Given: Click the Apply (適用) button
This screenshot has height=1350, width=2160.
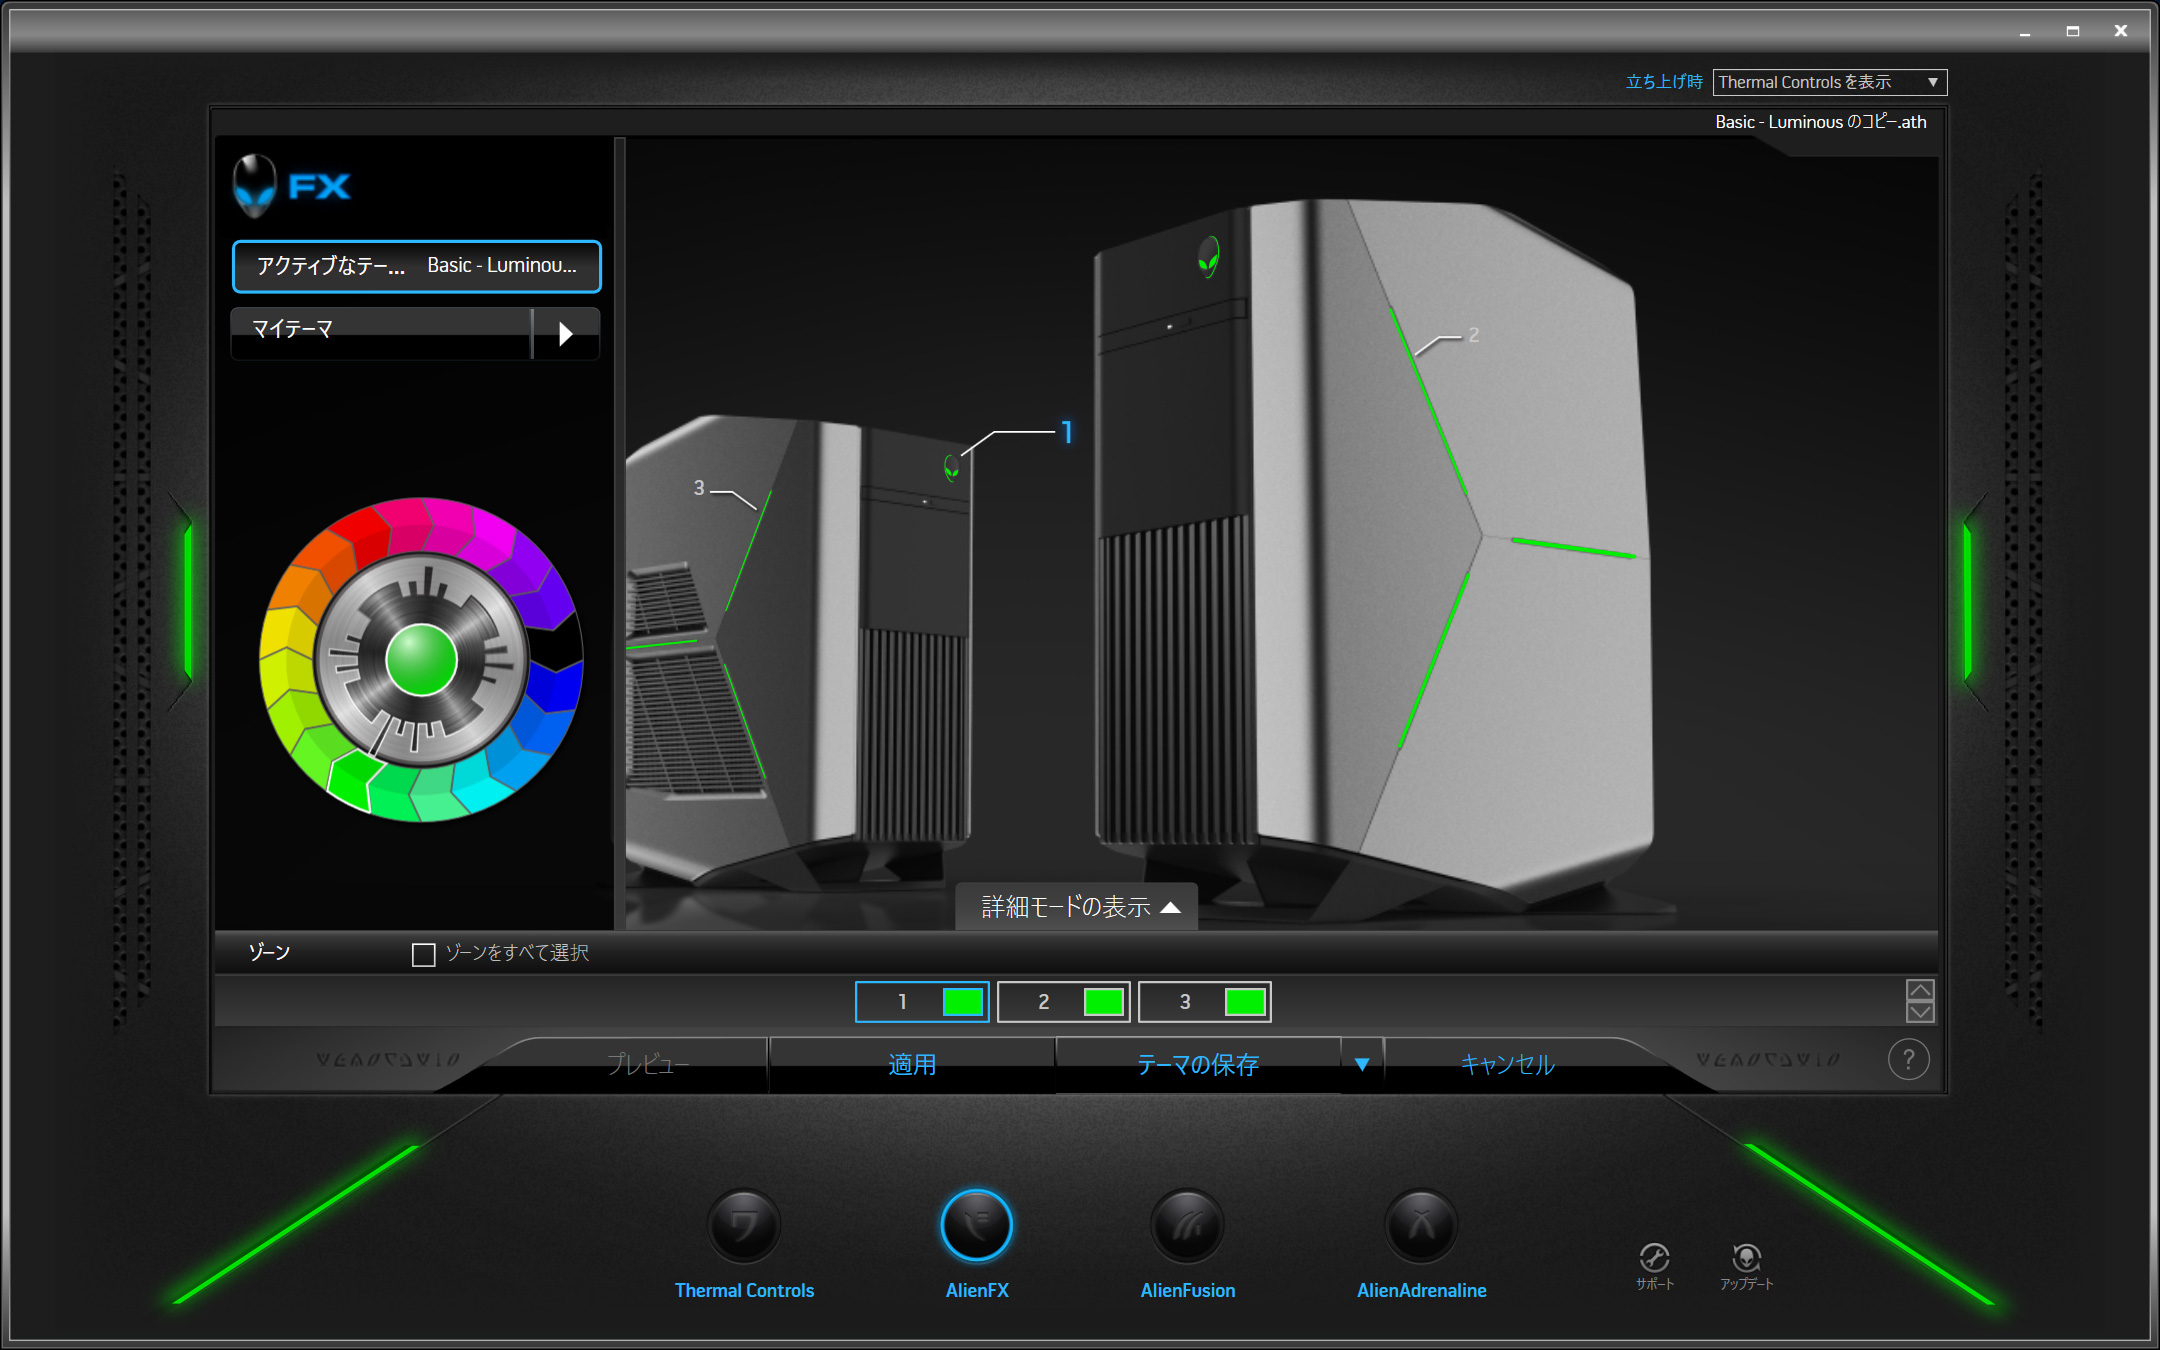Looking at the screenshot, I should (x=912, y=1065).
